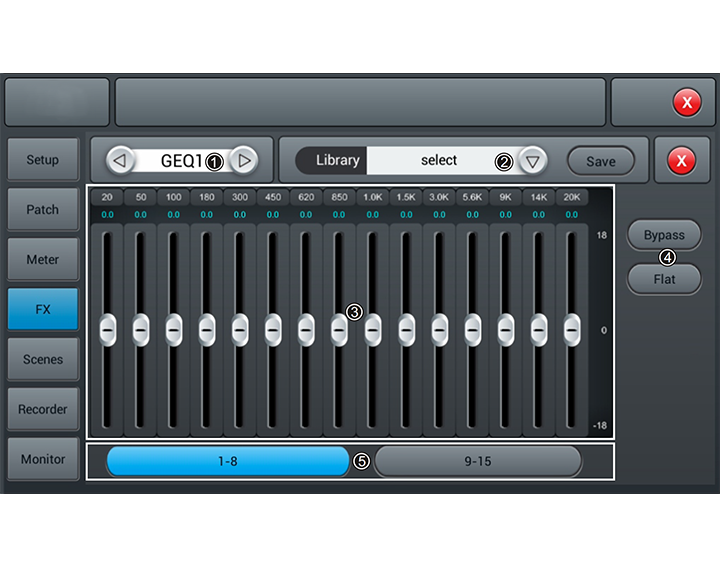Open the Scenes page
The image size is (720, 567).
[43, 360]
